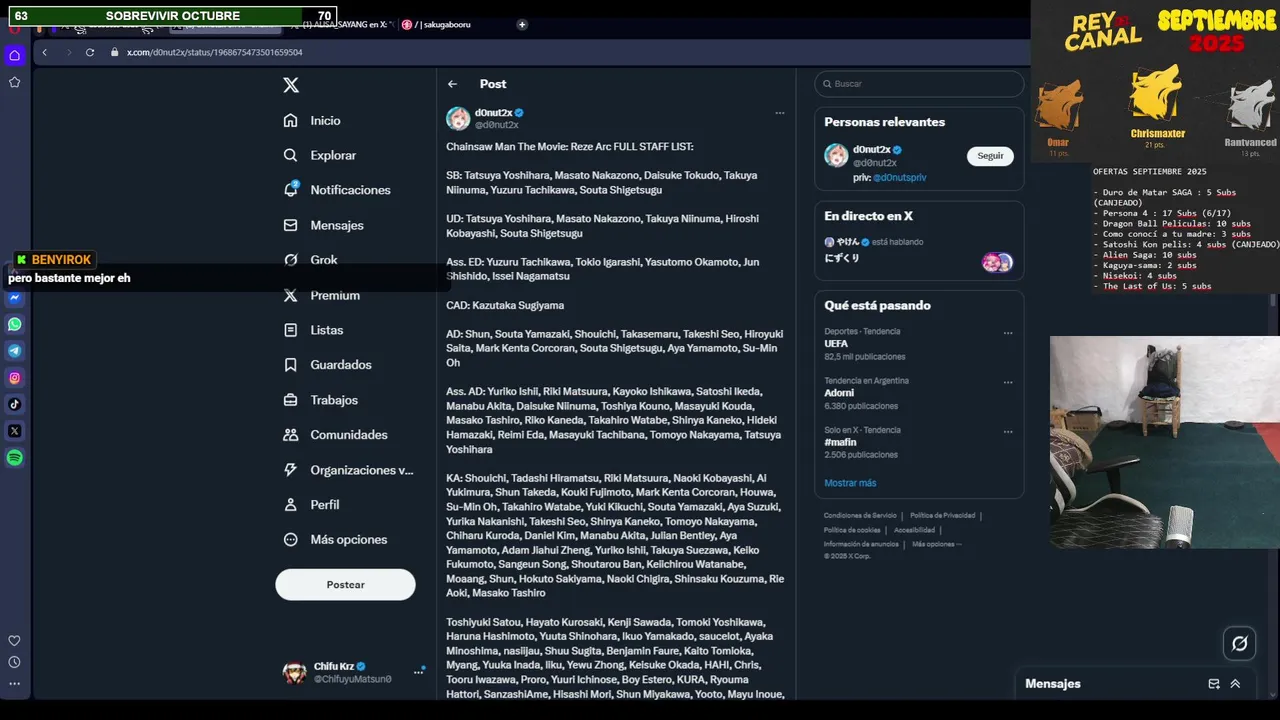Click the Chifu Krz account avatar
Viewport: 1280px width, 720px height.
294,672
